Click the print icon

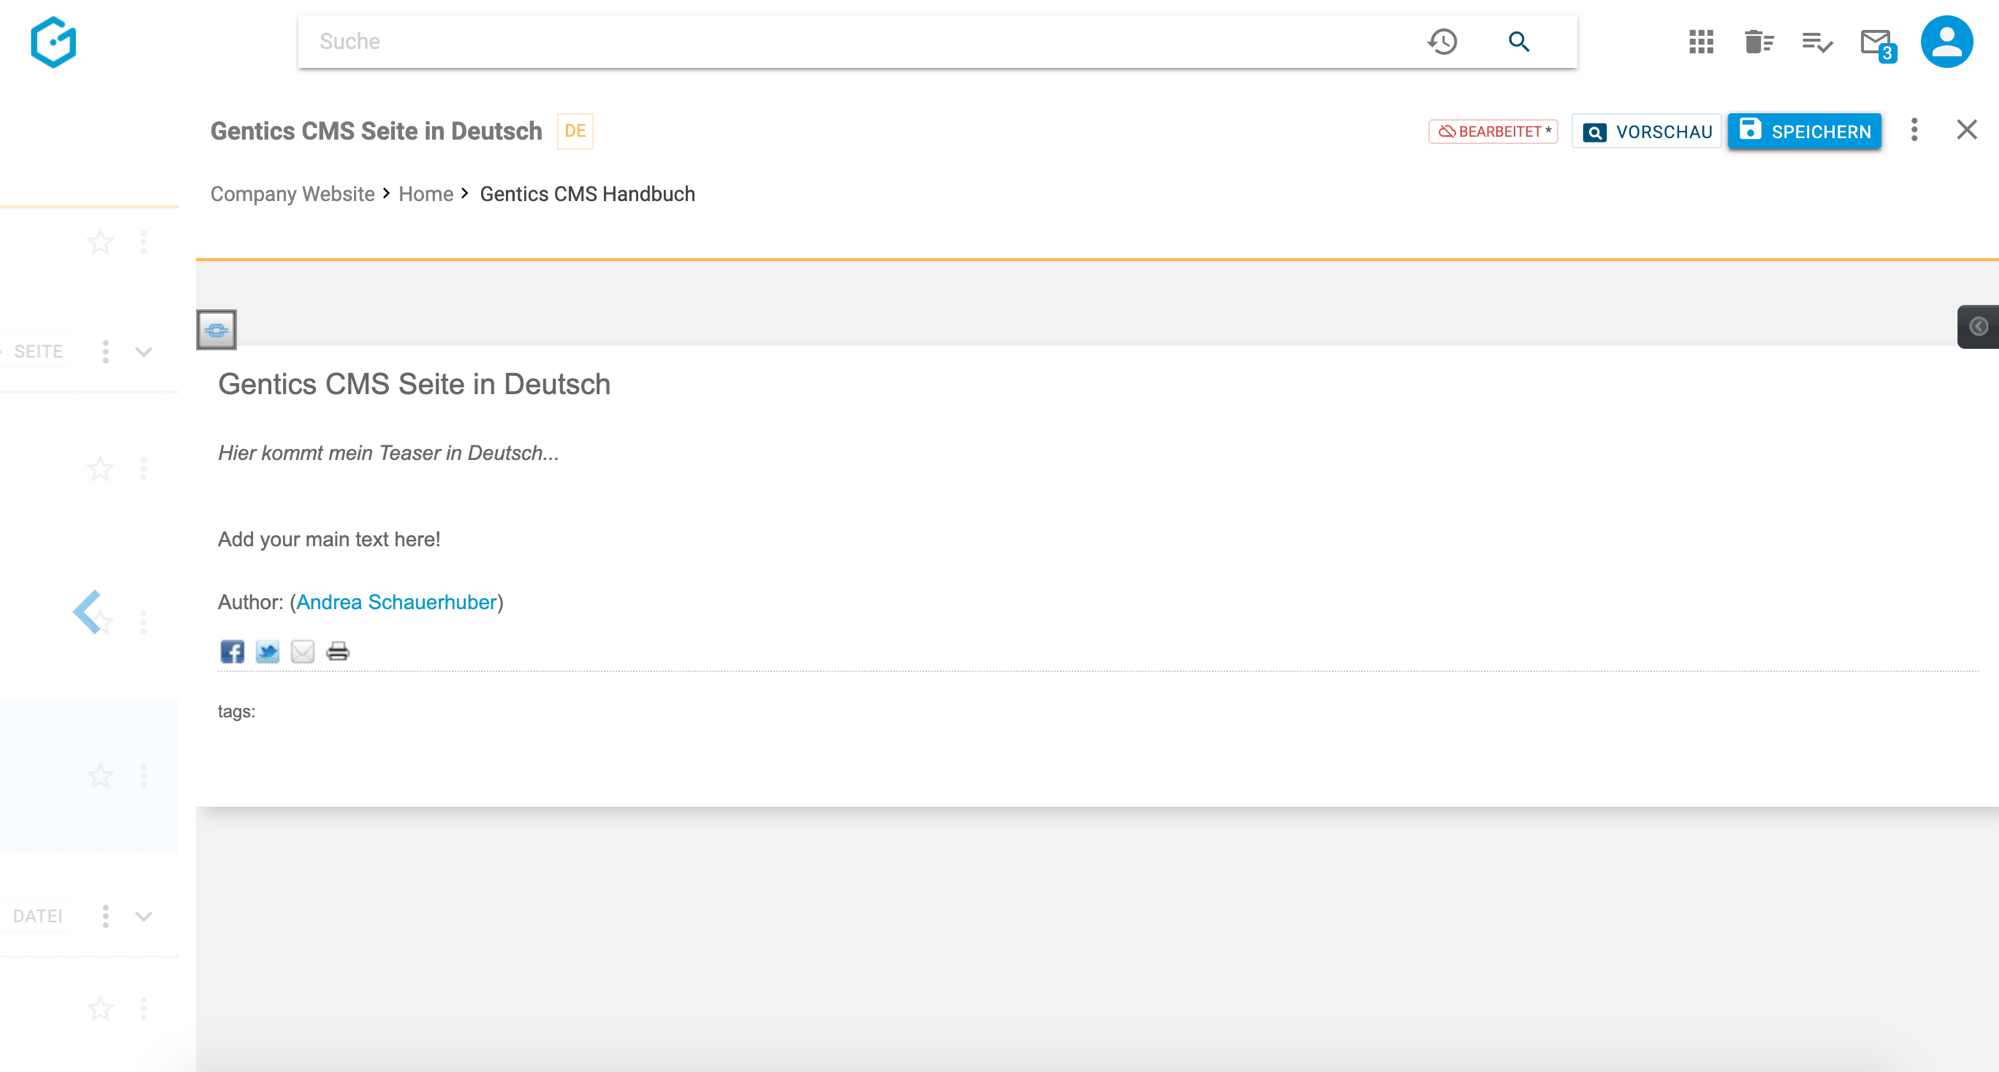[x=338, y=652]
